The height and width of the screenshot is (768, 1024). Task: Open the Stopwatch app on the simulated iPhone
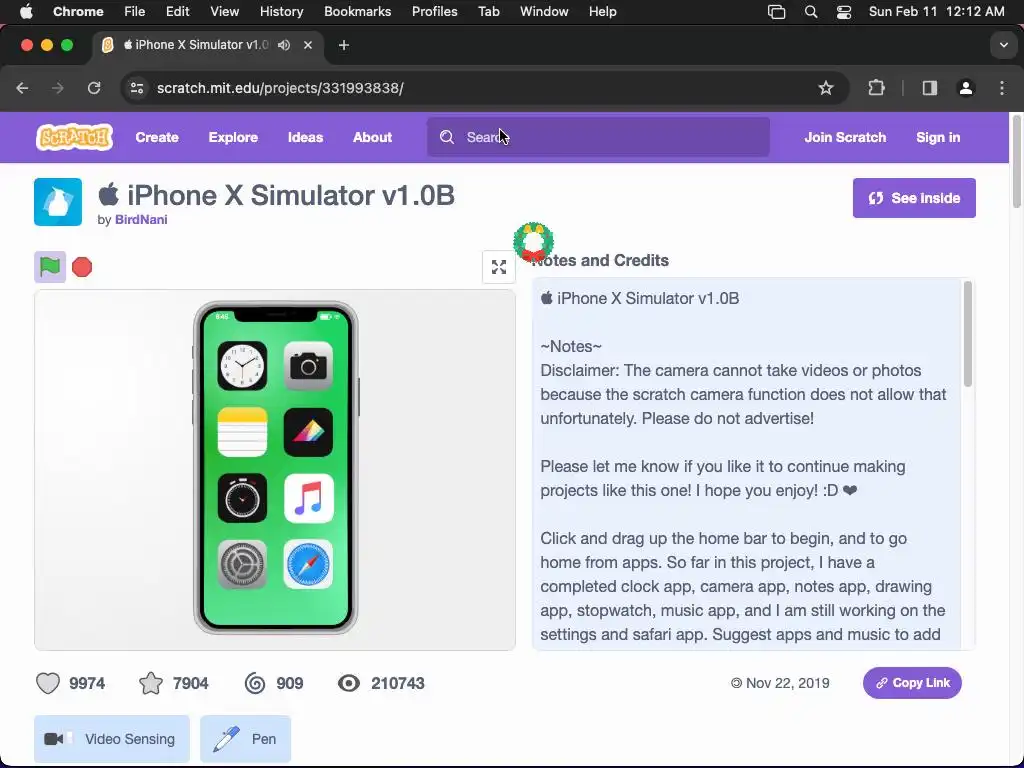(x=242, y=498)
